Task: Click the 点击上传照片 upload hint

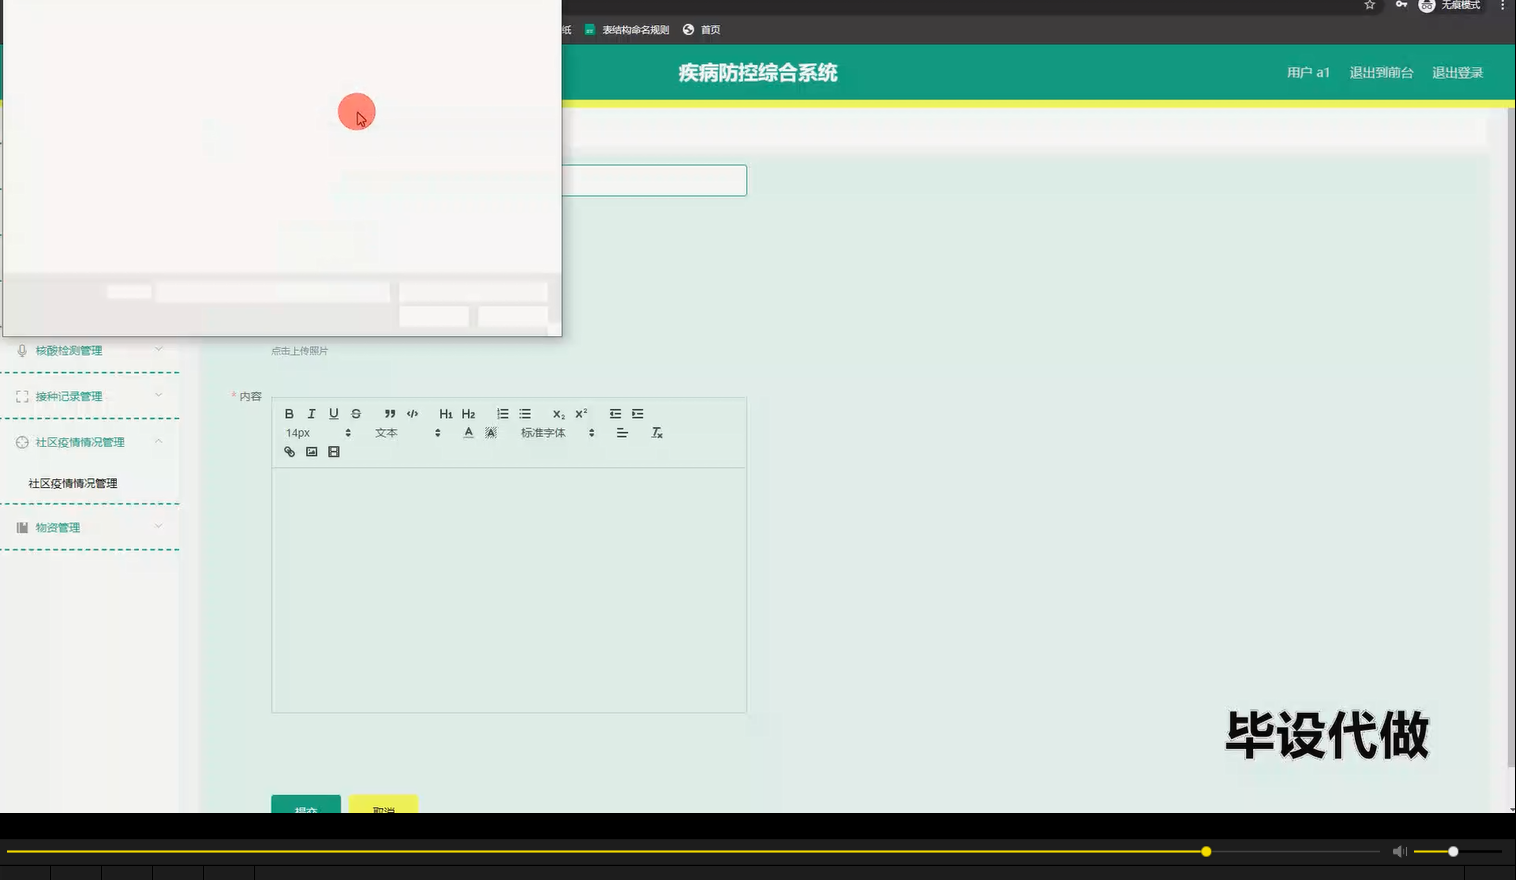Action: tap(299, 351)
